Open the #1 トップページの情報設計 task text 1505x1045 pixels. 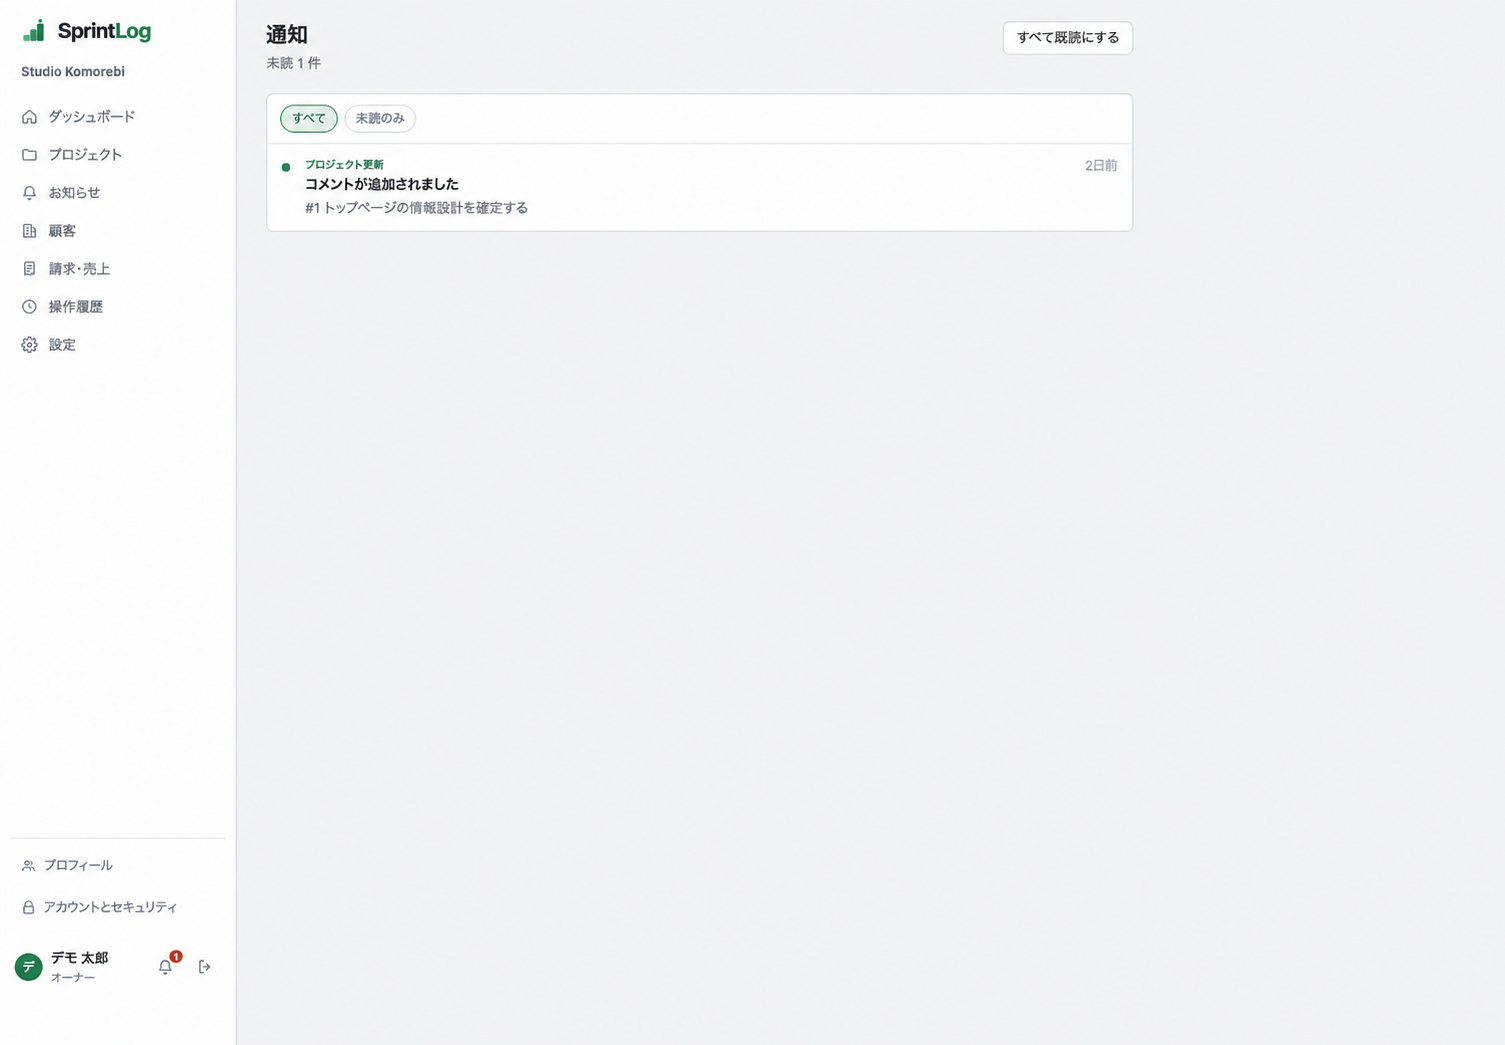[x=417, y=208]
